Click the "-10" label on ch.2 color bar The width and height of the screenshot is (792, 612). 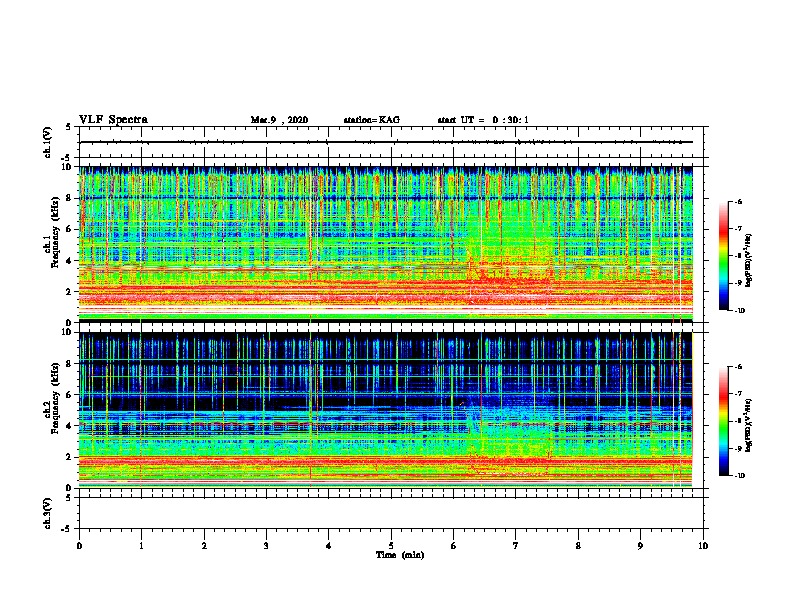coord(739,476)
